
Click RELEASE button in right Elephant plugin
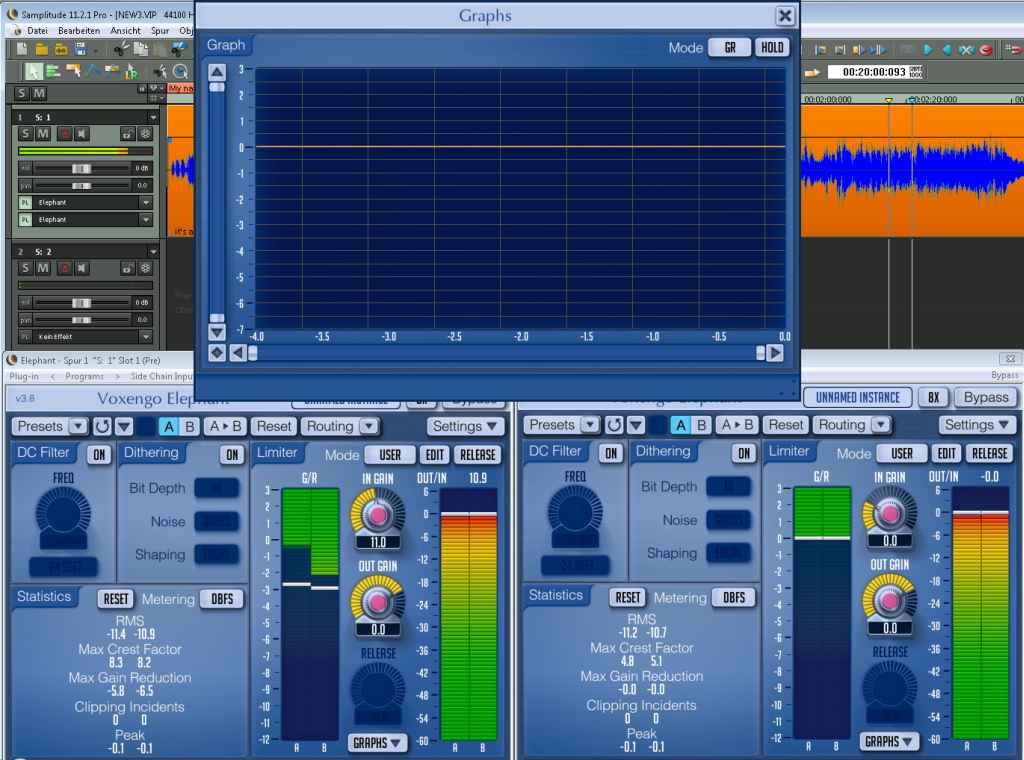coord(989,453)
